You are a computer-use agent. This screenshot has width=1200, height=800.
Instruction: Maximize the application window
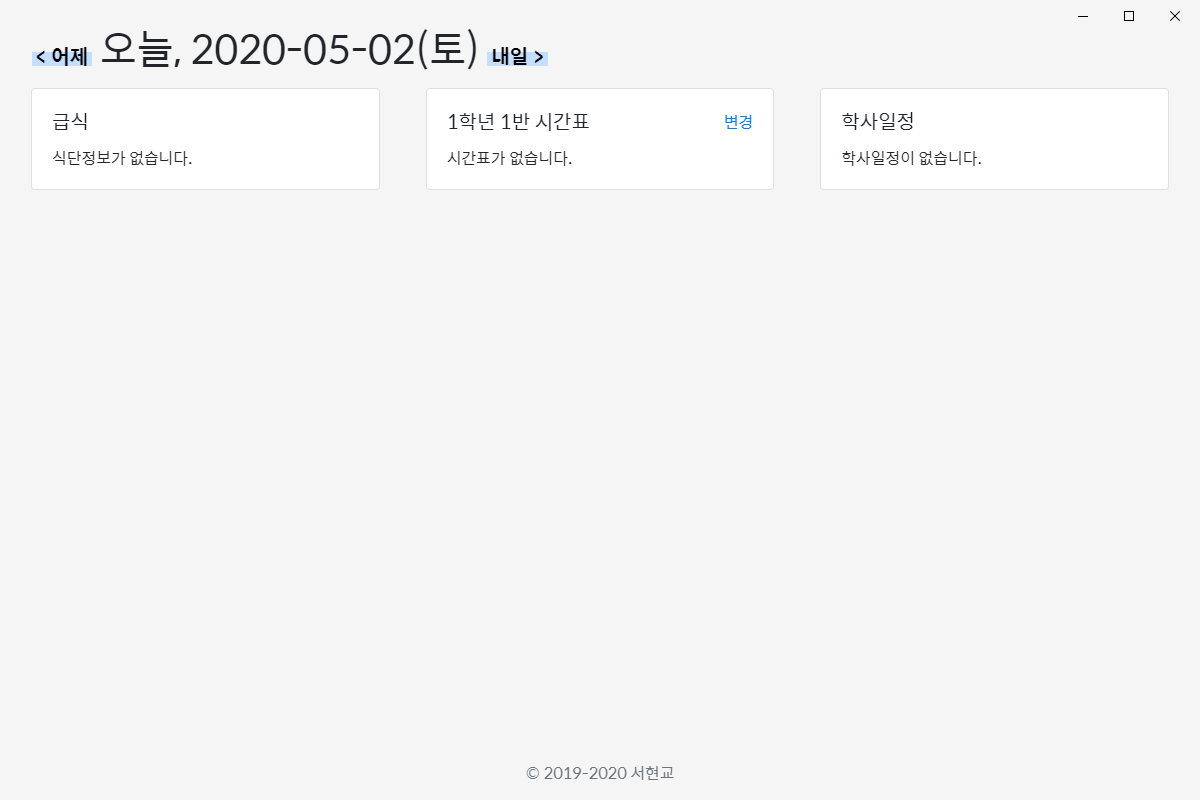pyautogui.click(x=1128, y=16)
